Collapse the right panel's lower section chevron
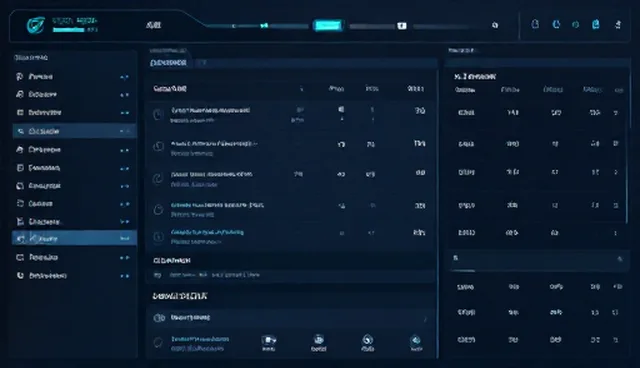The width and height of the screenshot is (640, 368). (620, 259)
